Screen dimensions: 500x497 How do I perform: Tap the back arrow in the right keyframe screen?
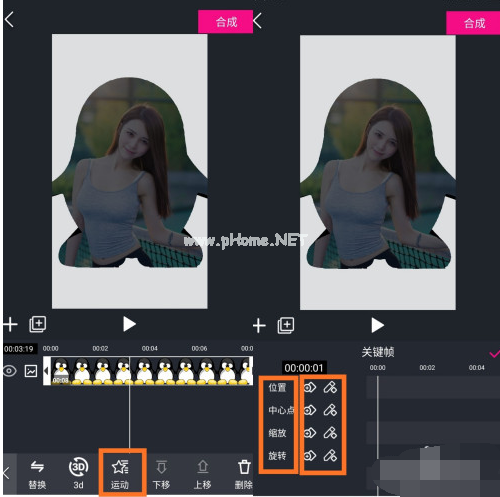click(257, 21)
